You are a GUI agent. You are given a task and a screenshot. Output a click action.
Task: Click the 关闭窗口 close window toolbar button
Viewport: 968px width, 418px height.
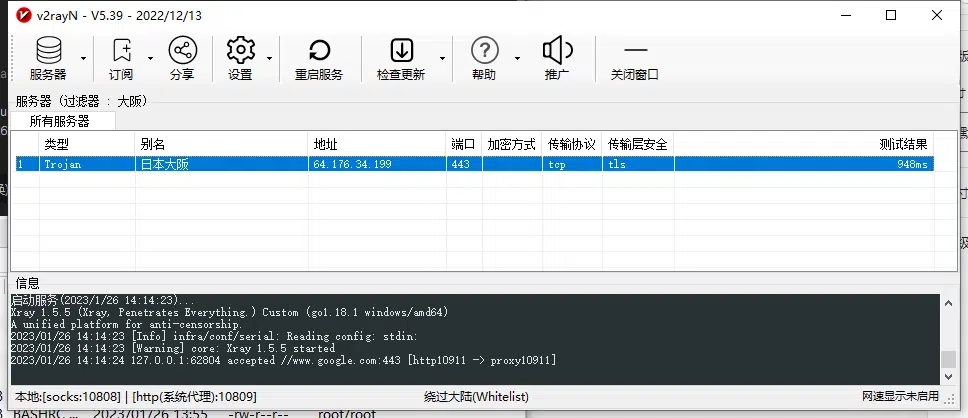click(635, 51)
